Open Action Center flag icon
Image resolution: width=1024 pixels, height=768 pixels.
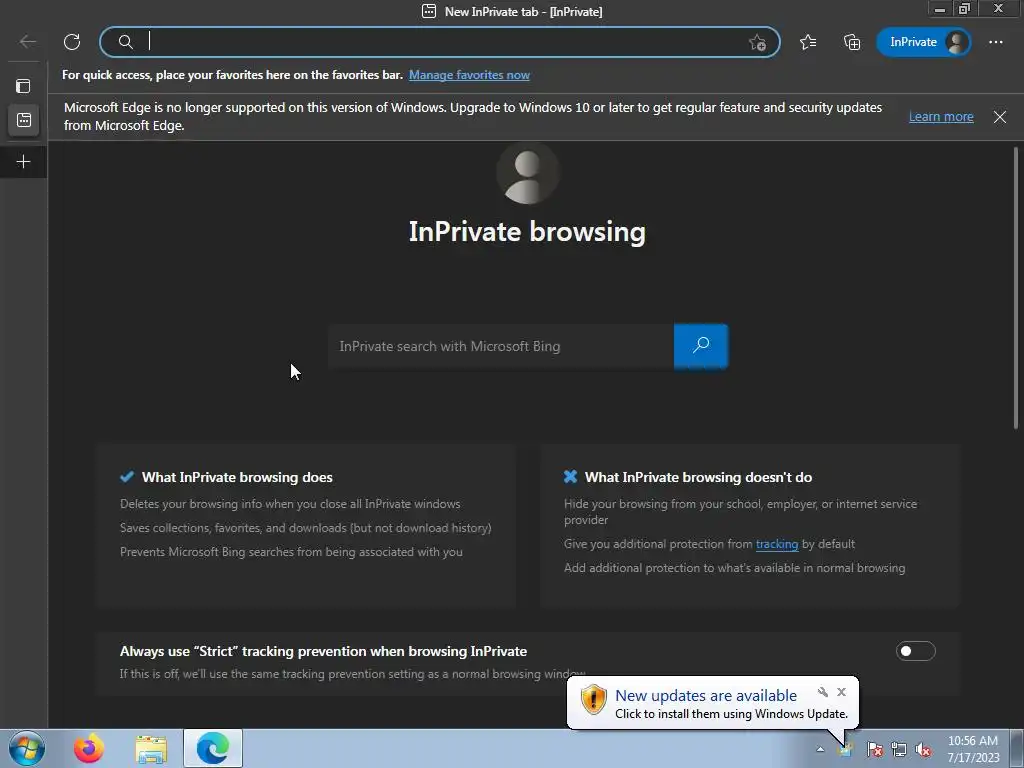[874, 749]
